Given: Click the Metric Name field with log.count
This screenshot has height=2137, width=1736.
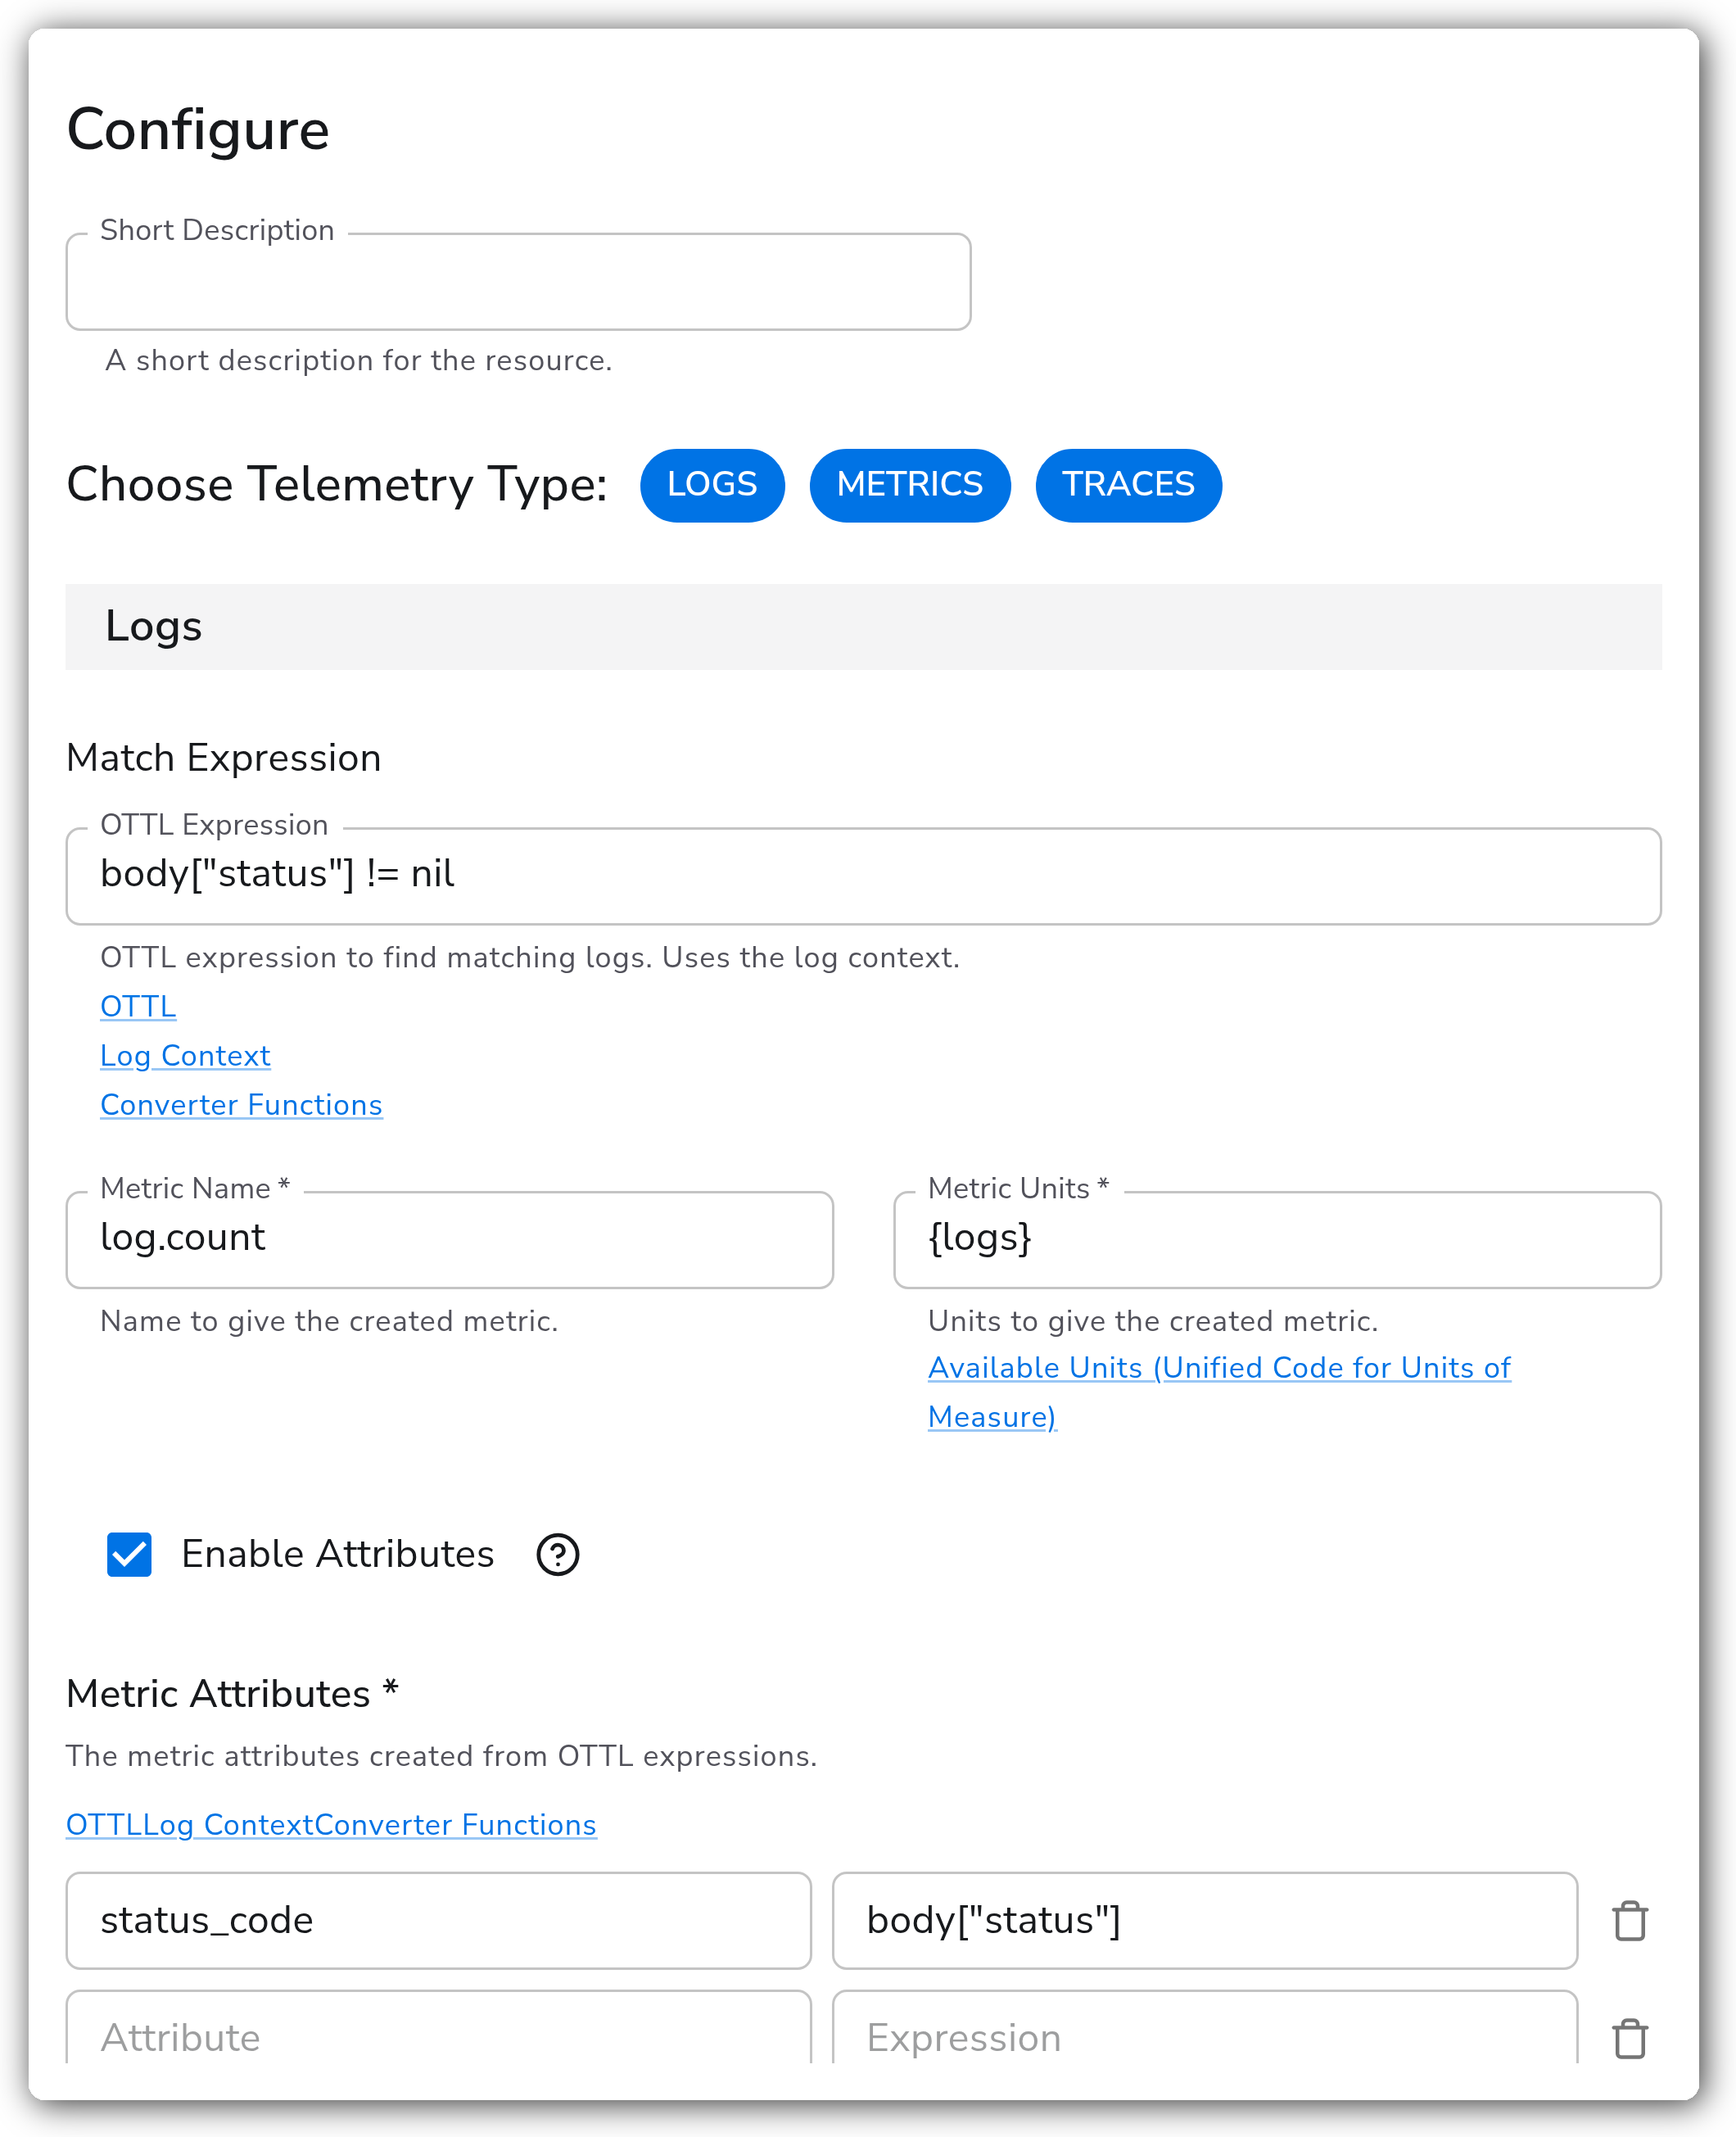Looking at the screenshot, I should (449, 1240).
